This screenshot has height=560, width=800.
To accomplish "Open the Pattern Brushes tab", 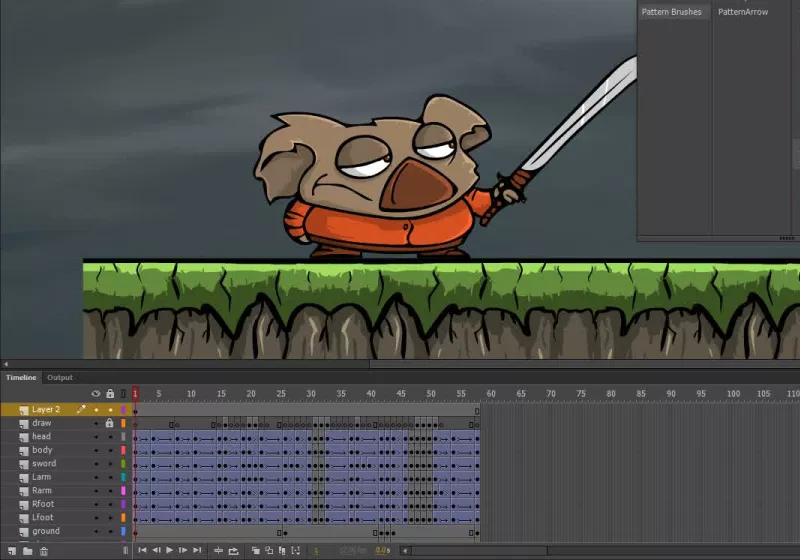I will click(671, 12).
